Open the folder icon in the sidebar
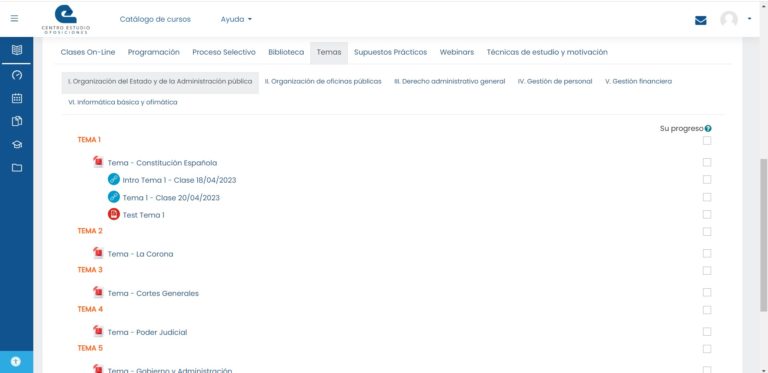 pyautogui.click(x=17, y=168)
